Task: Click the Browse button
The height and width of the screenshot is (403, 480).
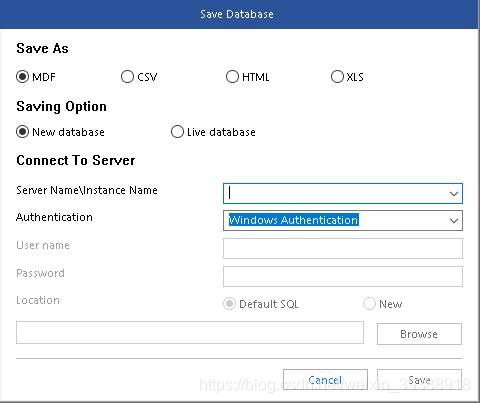Action: coord(419,334)
